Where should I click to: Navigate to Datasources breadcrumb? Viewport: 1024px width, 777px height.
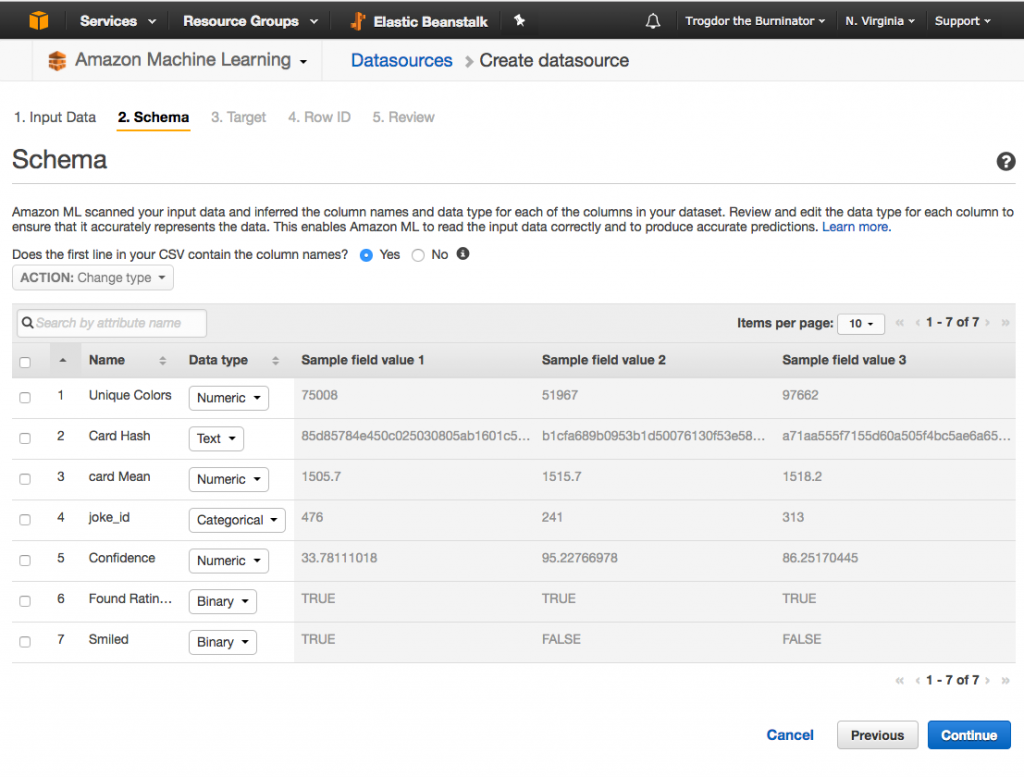click(402, 61)
